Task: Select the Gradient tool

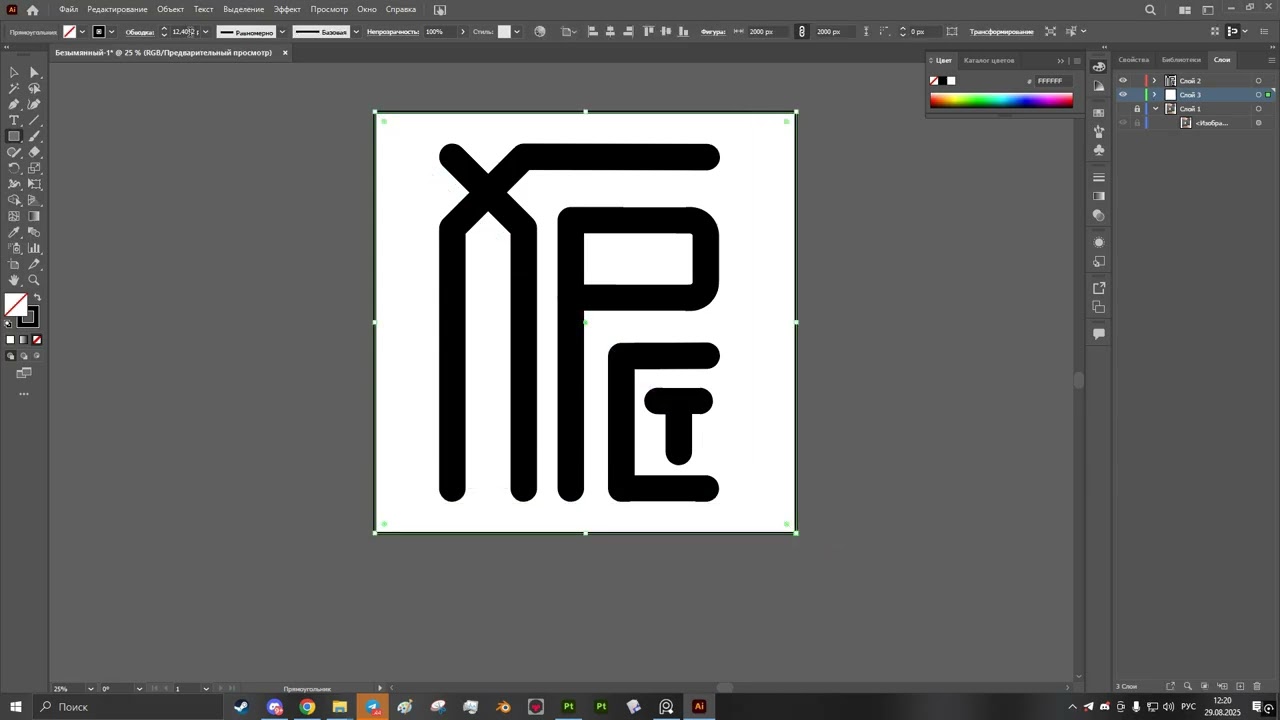Action: [x=34, y=216]
